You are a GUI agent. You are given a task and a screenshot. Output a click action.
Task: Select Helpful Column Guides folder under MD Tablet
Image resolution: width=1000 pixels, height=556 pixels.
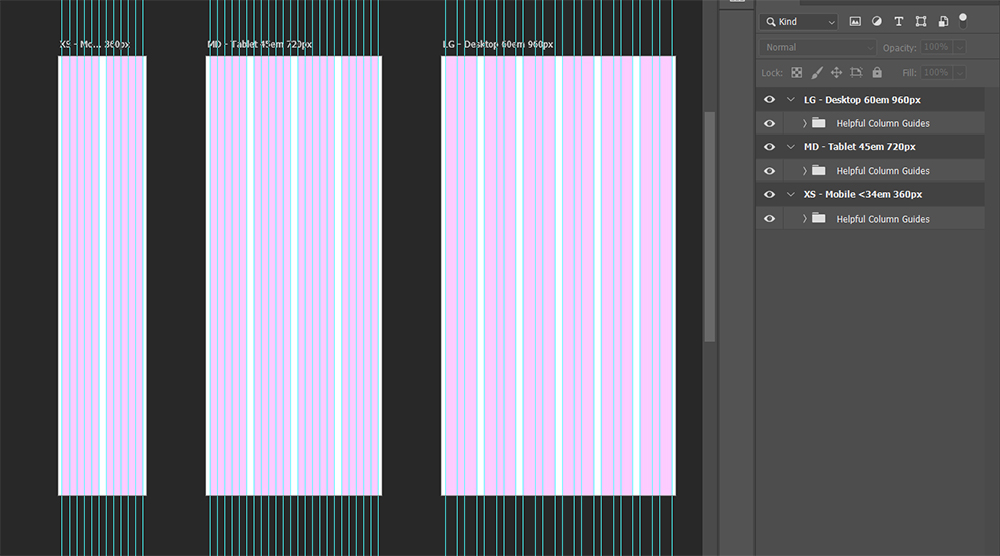tap(818, 170)
